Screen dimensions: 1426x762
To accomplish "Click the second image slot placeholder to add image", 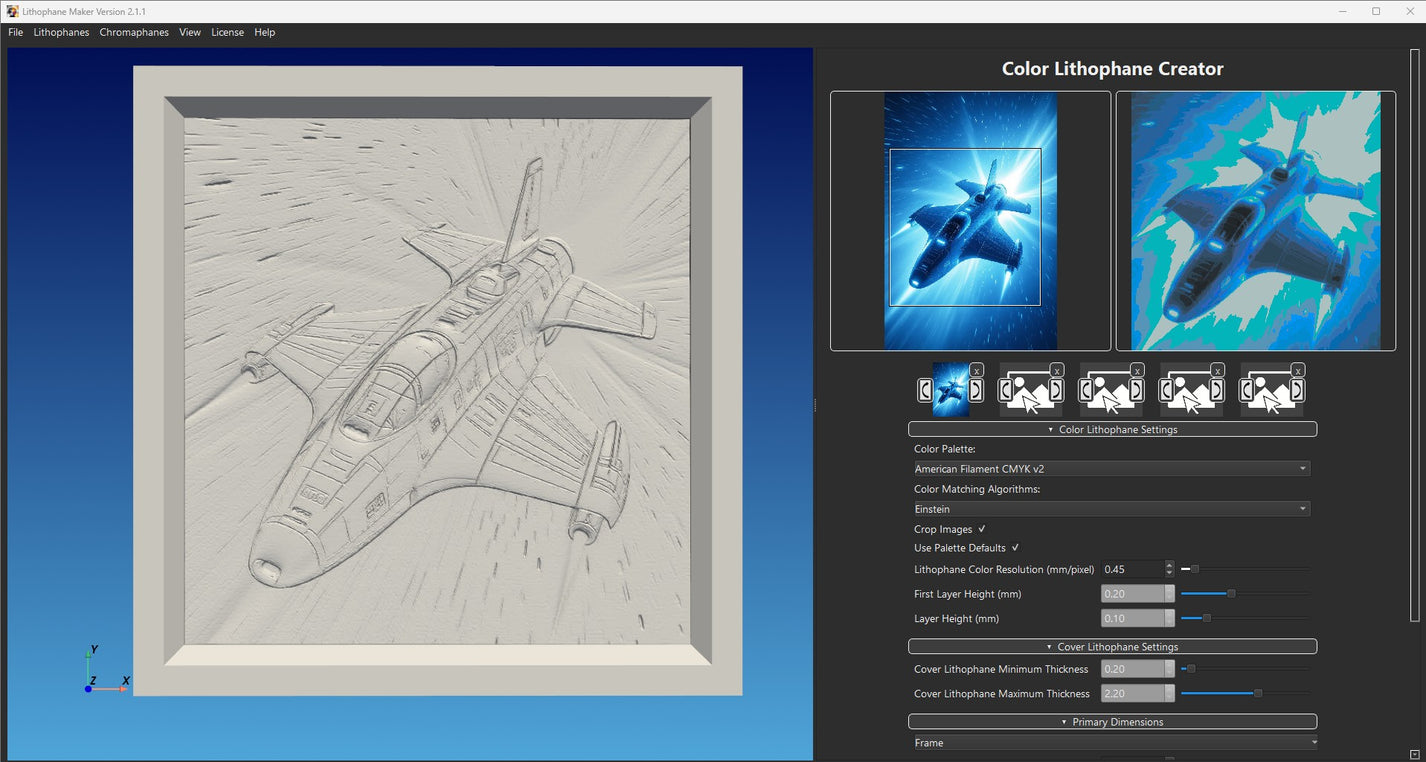I will coord(1031,395).
